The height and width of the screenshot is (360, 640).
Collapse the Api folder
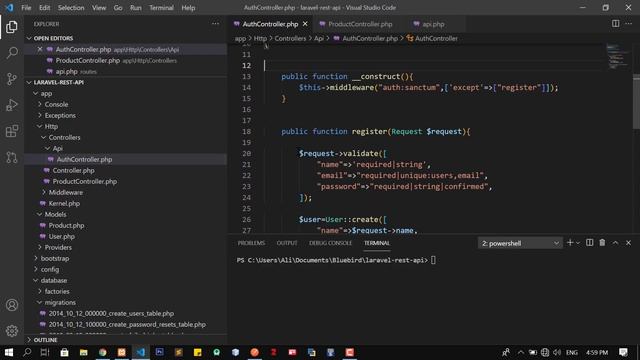pyautogui.click(x=58, y=149)
